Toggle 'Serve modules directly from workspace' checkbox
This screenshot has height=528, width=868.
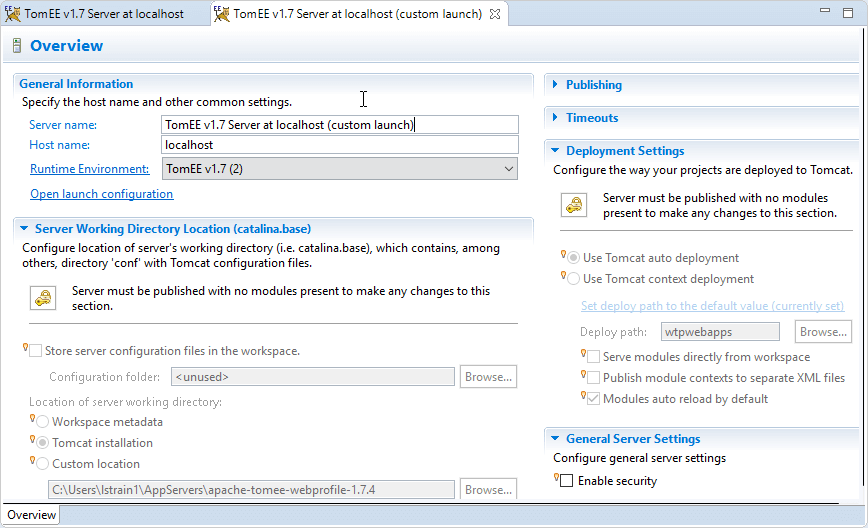[593, 357]
